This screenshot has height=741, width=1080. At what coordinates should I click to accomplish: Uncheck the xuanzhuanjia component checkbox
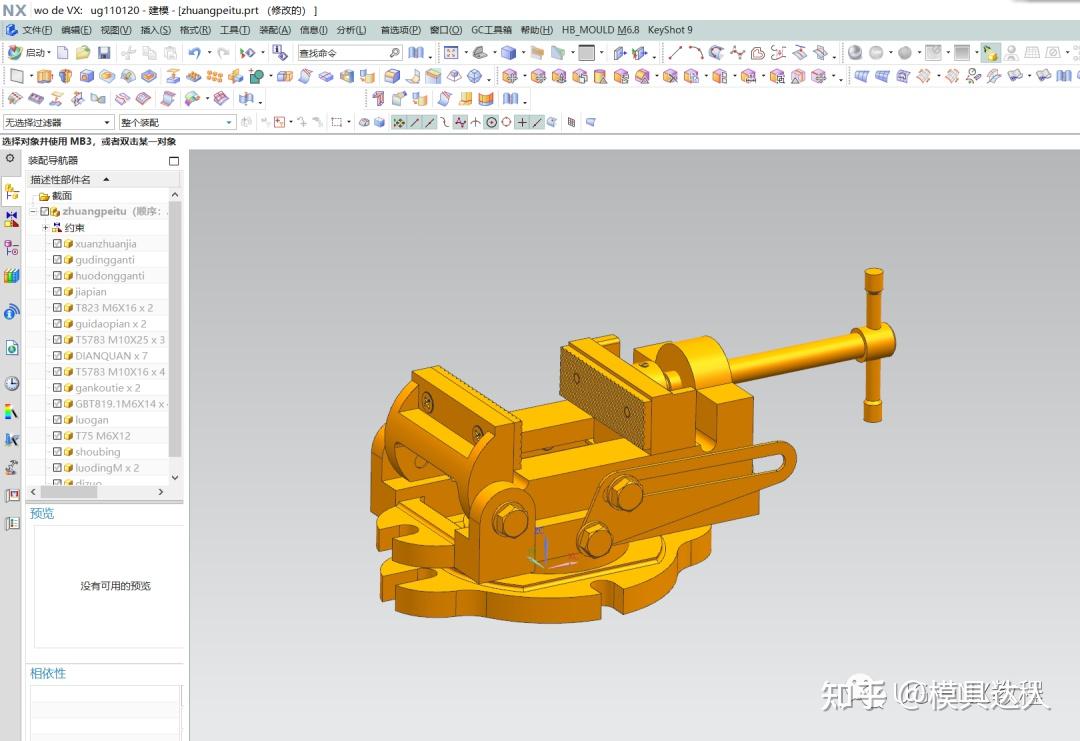tap(57, 244)
